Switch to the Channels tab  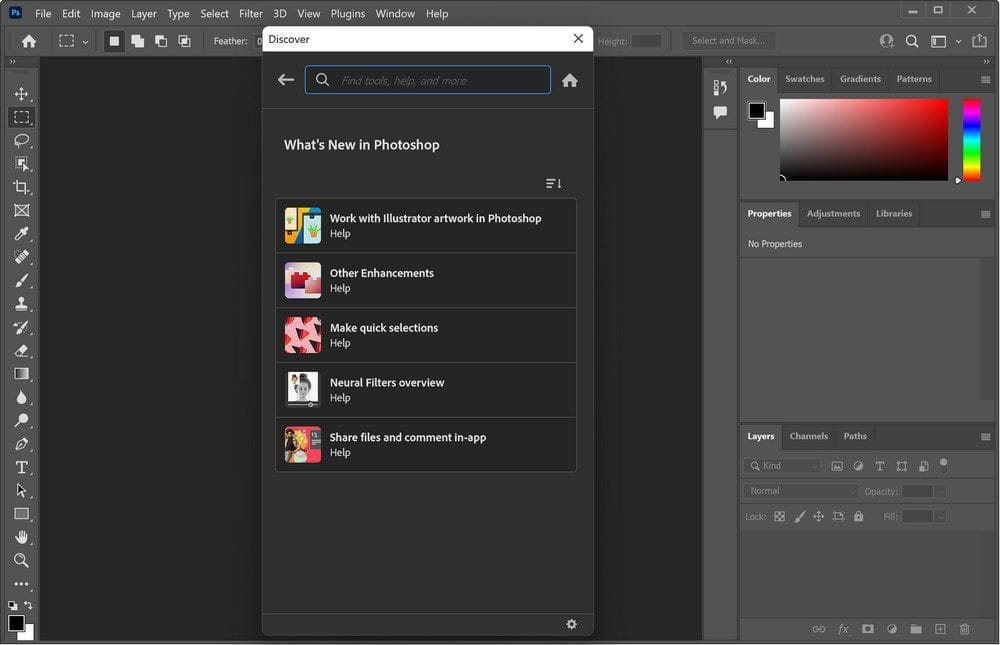point(809,436)
